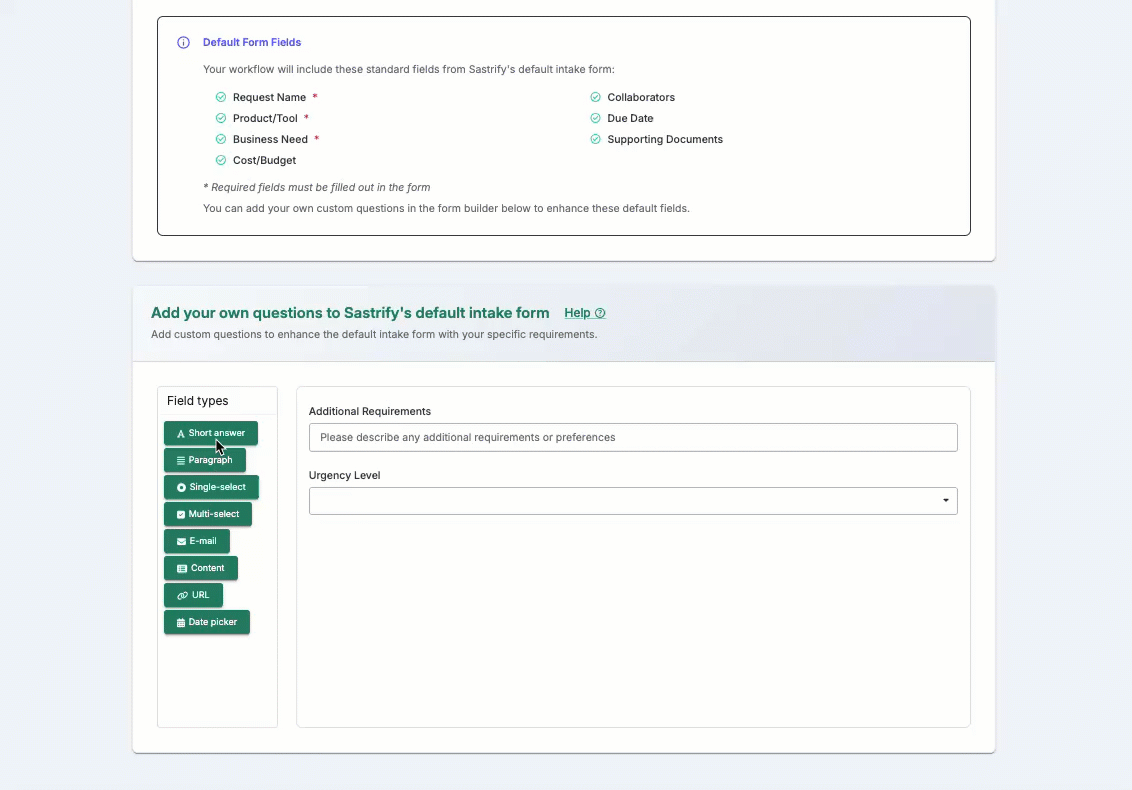The width and height of the screenshot is (1132, 790).
Task: Click the Field types panel heading
Action: [198, 401]
